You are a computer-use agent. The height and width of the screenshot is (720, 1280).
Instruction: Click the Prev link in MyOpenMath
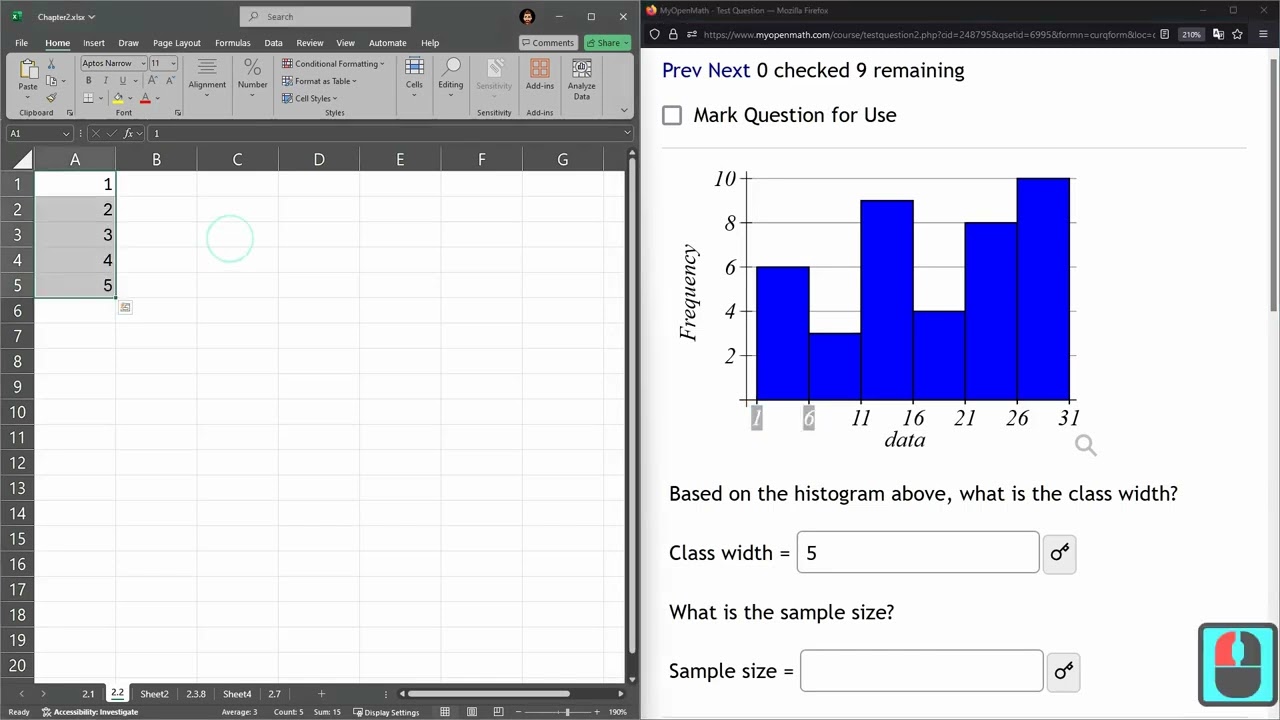pos(682,70)
